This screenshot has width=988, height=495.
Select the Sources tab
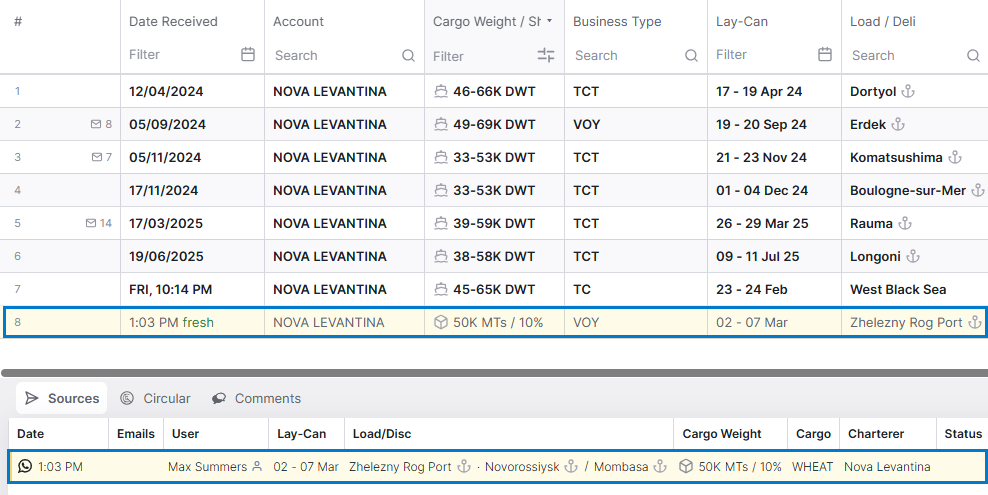click(62, 398)
